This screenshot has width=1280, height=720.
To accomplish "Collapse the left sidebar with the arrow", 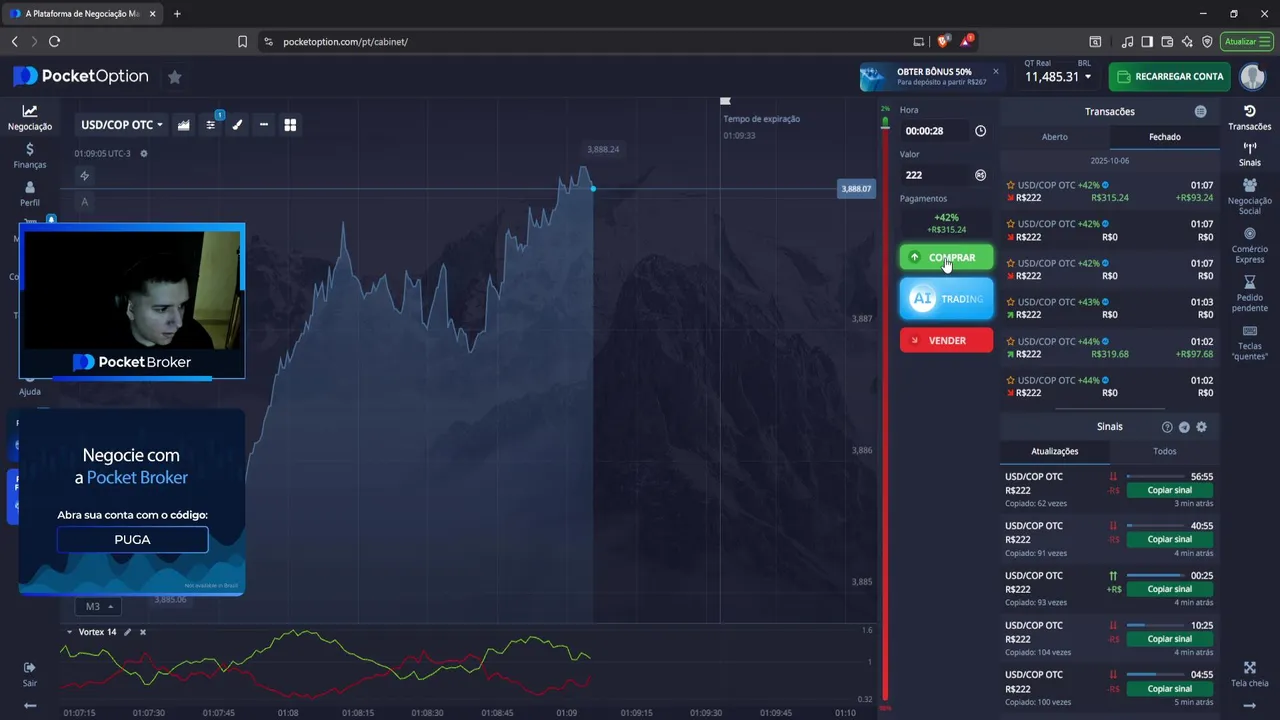I will [30, 706].
